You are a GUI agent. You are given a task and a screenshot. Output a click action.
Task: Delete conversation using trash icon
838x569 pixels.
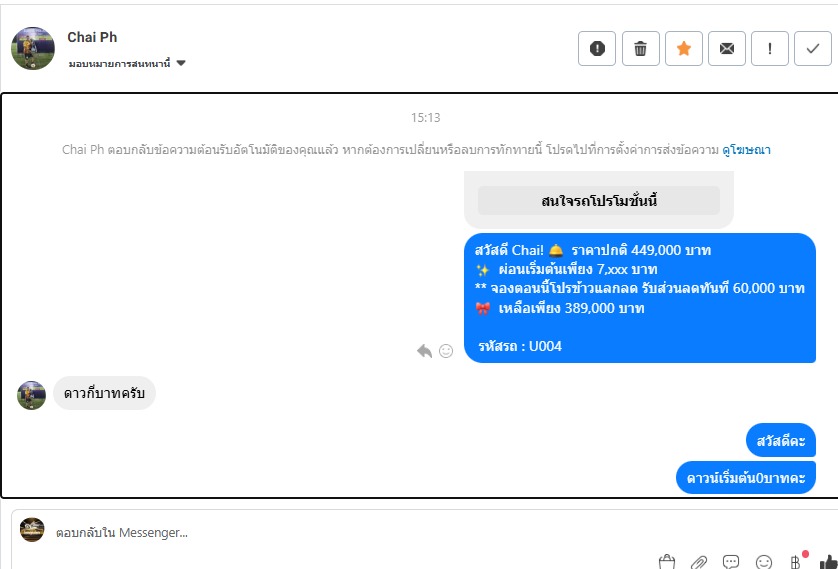point(640,49)
